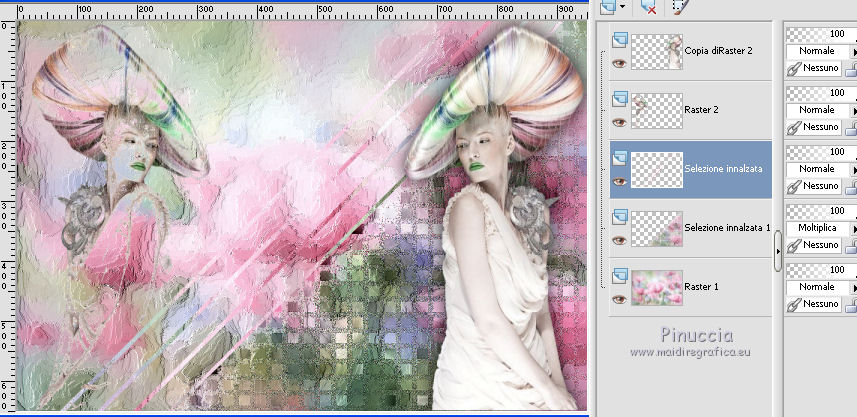
Task: Adjust opacity slider of Raster 2 layer
Action: coord(821,93)
